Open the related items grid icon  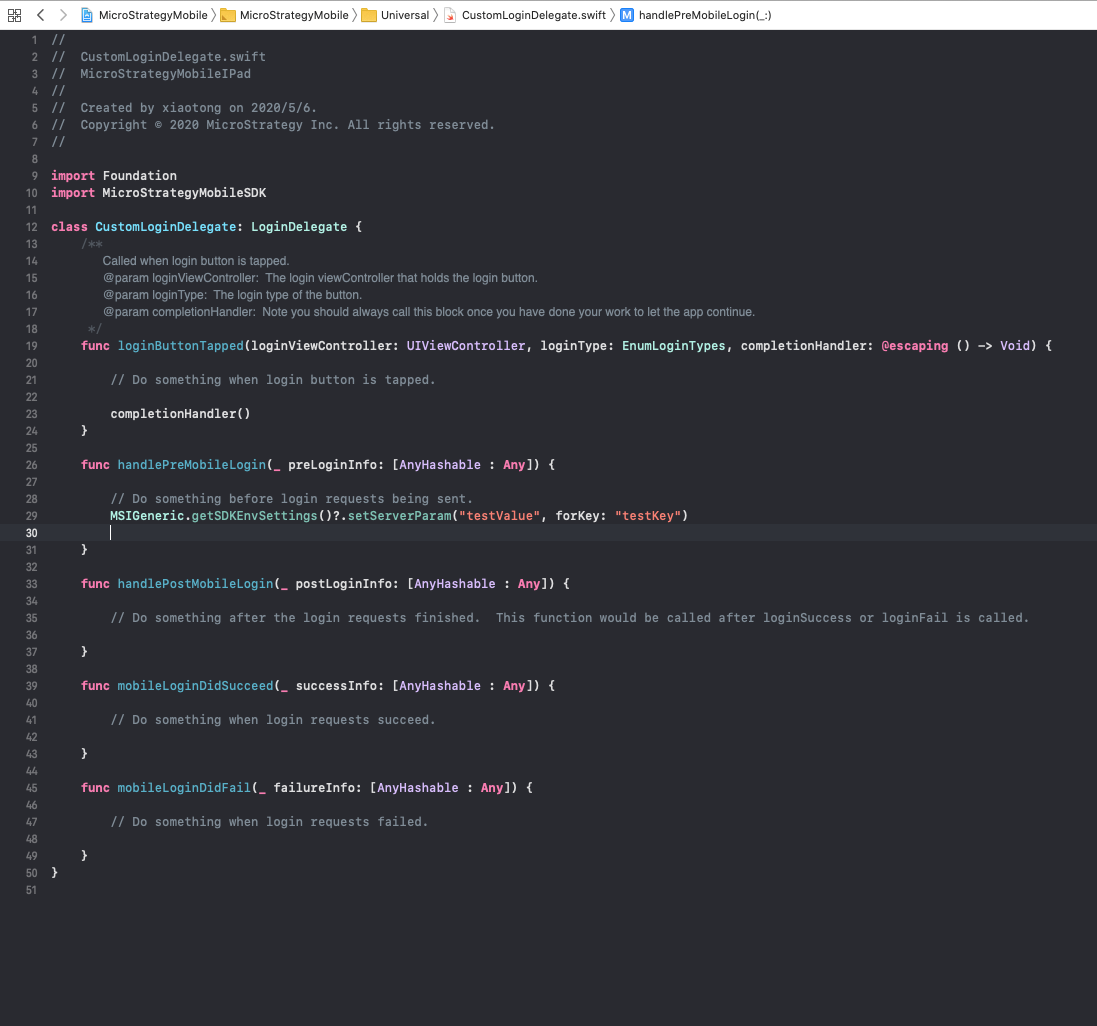[14, 15]
